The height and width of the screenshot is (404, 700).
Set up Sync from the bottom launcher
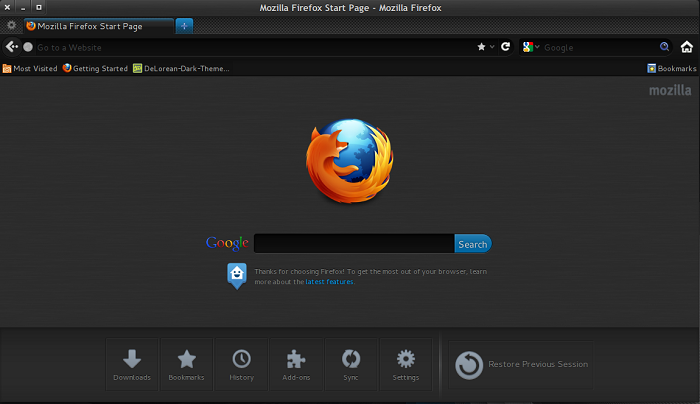[351, 364]
